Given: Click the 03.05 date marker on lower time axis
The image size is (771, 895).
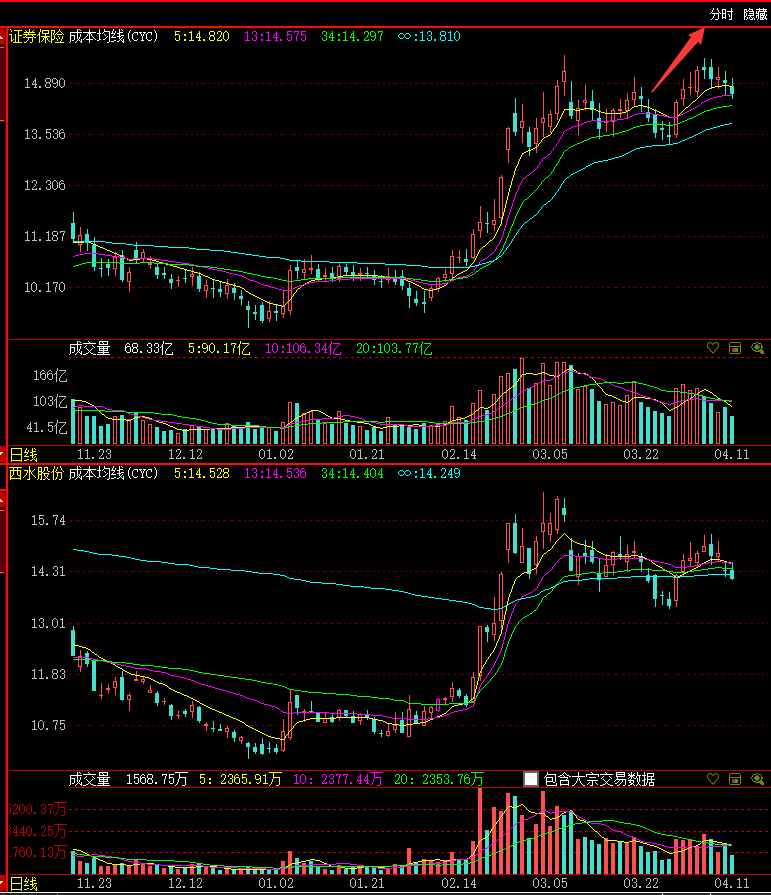Looking at the screenshot, I should coord(550,884).
